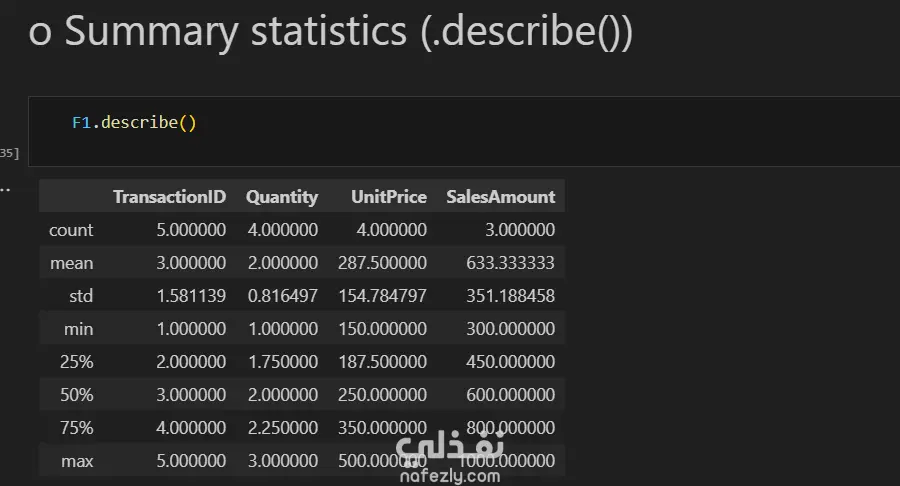Screen dimensions: 900x486
Task: Click the 25% row label
Action: [x=76, y=362]
